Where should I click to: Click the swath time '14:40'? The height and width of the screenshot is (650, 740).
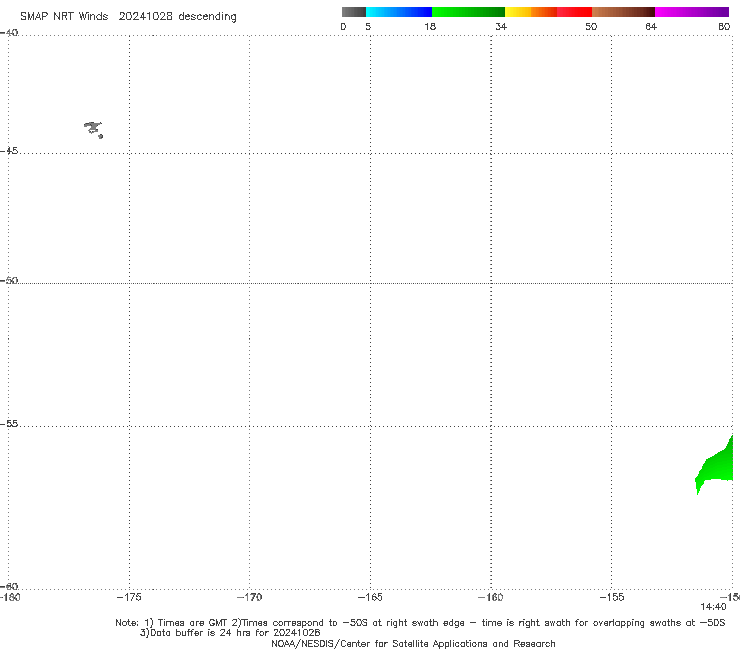point(713,607)
